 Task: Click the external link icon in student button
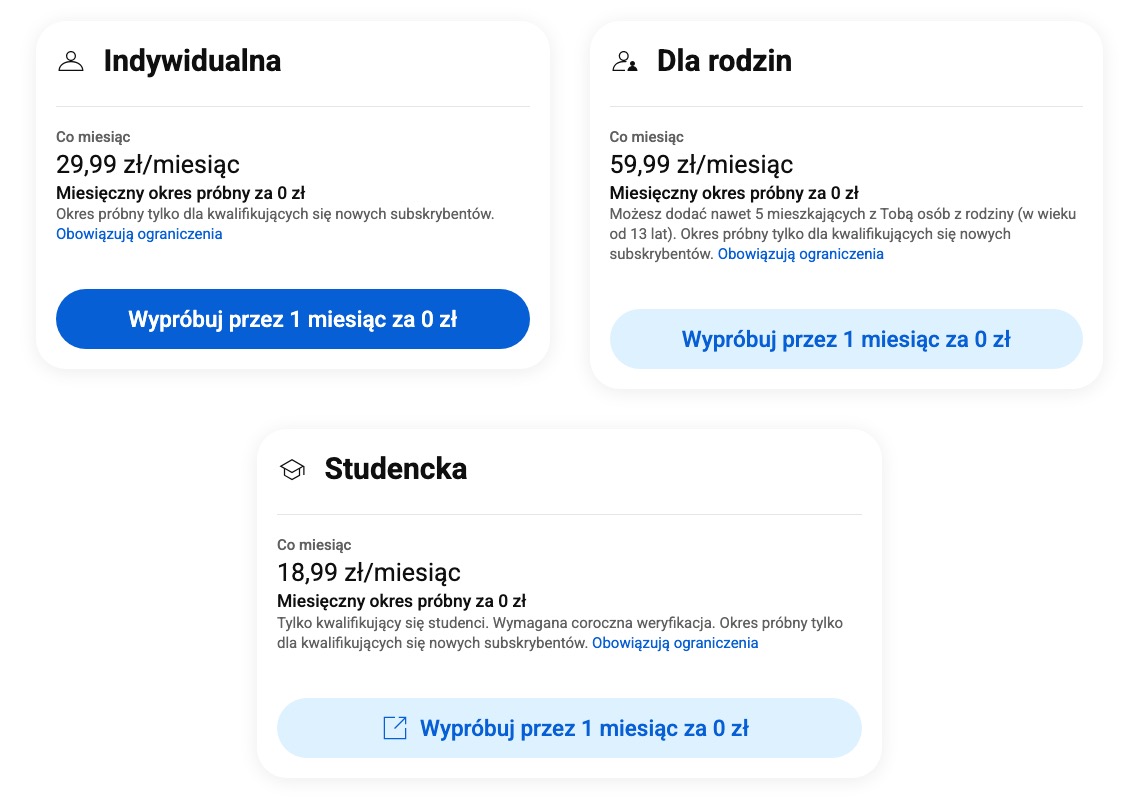click(x=395, y=727)
